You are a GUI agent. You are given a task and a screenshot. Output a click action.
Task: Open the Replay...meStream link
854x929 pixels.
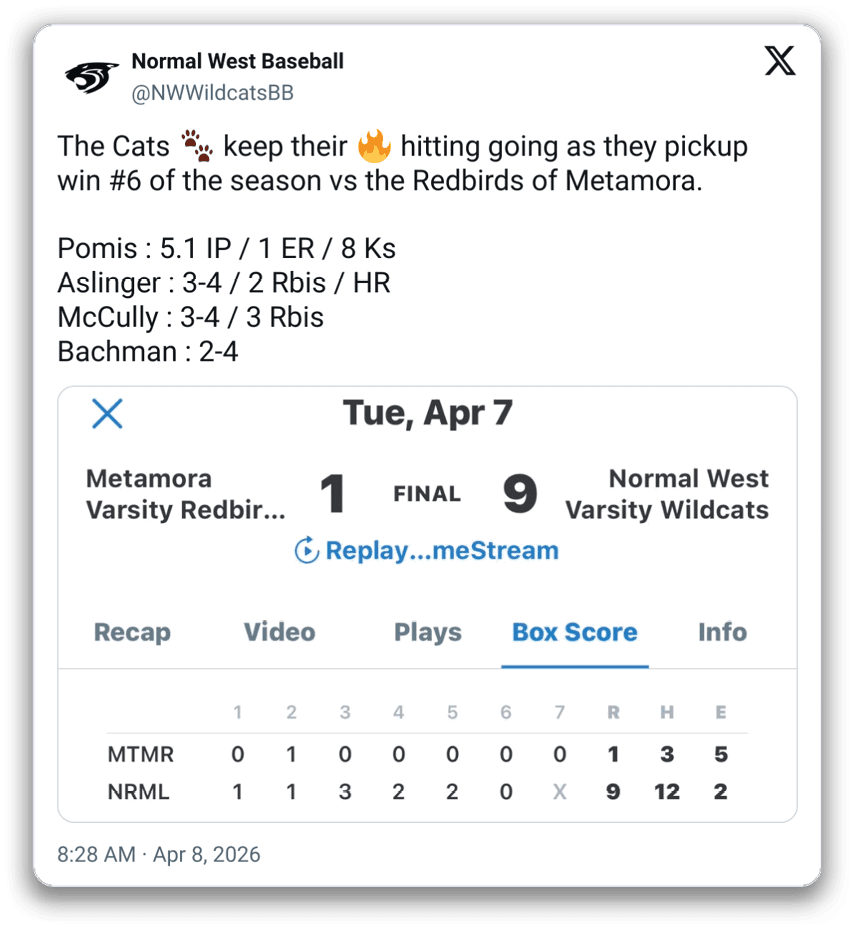pyautogui.click(x=441, y=550)
